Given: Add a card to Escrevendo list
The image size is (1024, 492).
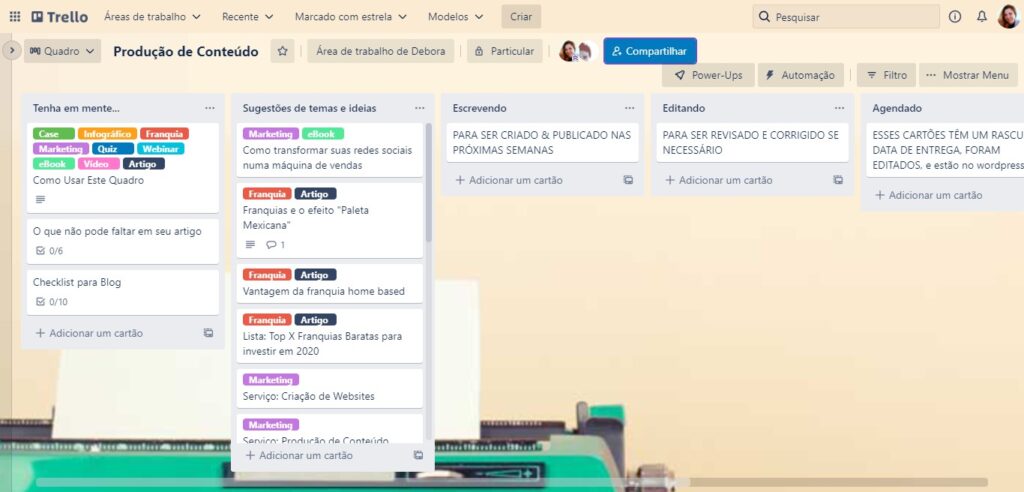Looking at the screenshot, I should click(509, 180).
